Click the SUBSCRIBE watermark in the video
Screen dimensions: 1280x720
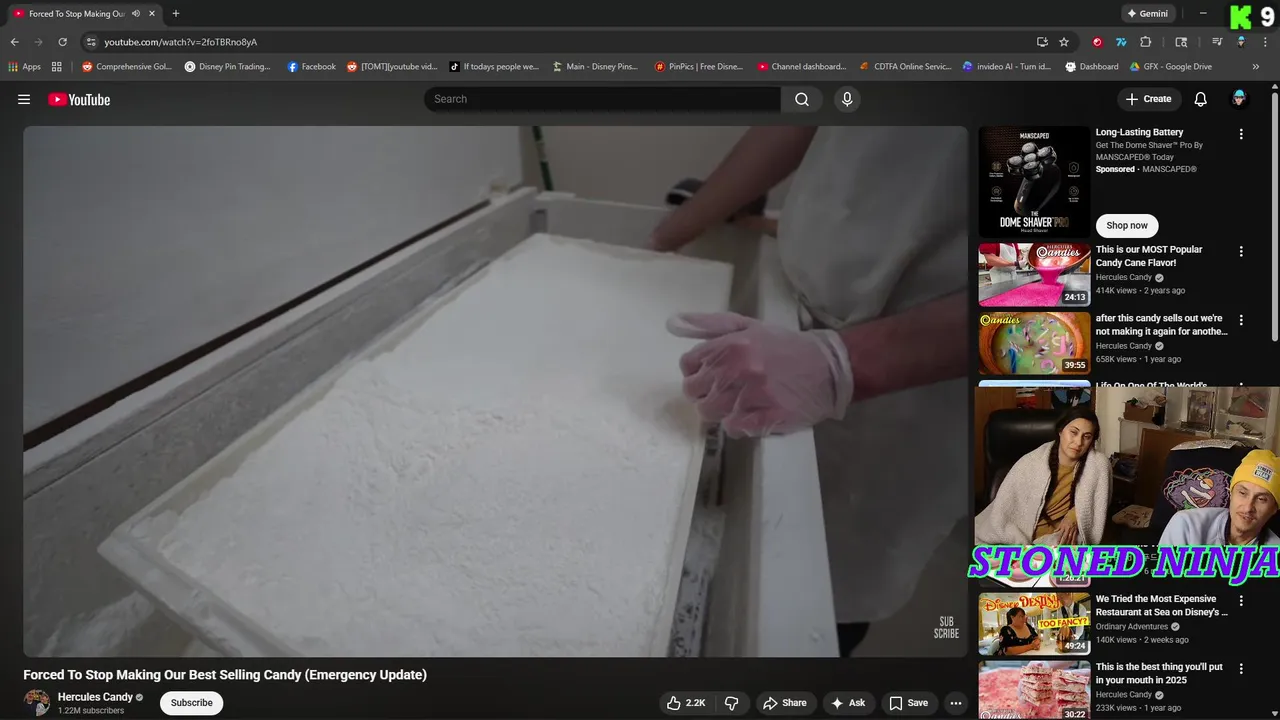[x=946, y=628]
